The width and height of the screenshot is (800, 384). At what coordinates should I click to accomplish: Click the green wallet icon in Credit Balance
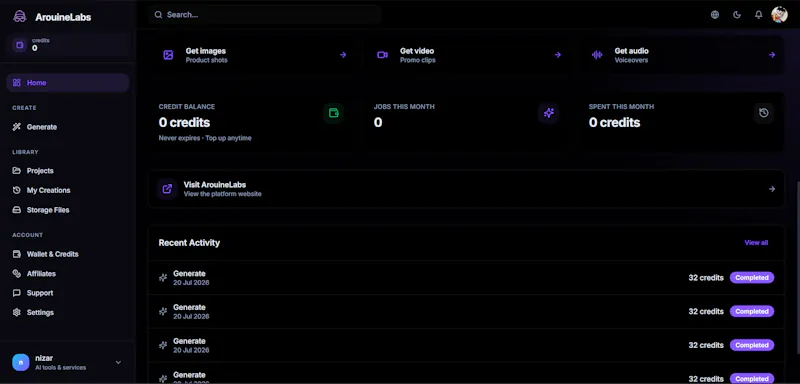[334, 113]
